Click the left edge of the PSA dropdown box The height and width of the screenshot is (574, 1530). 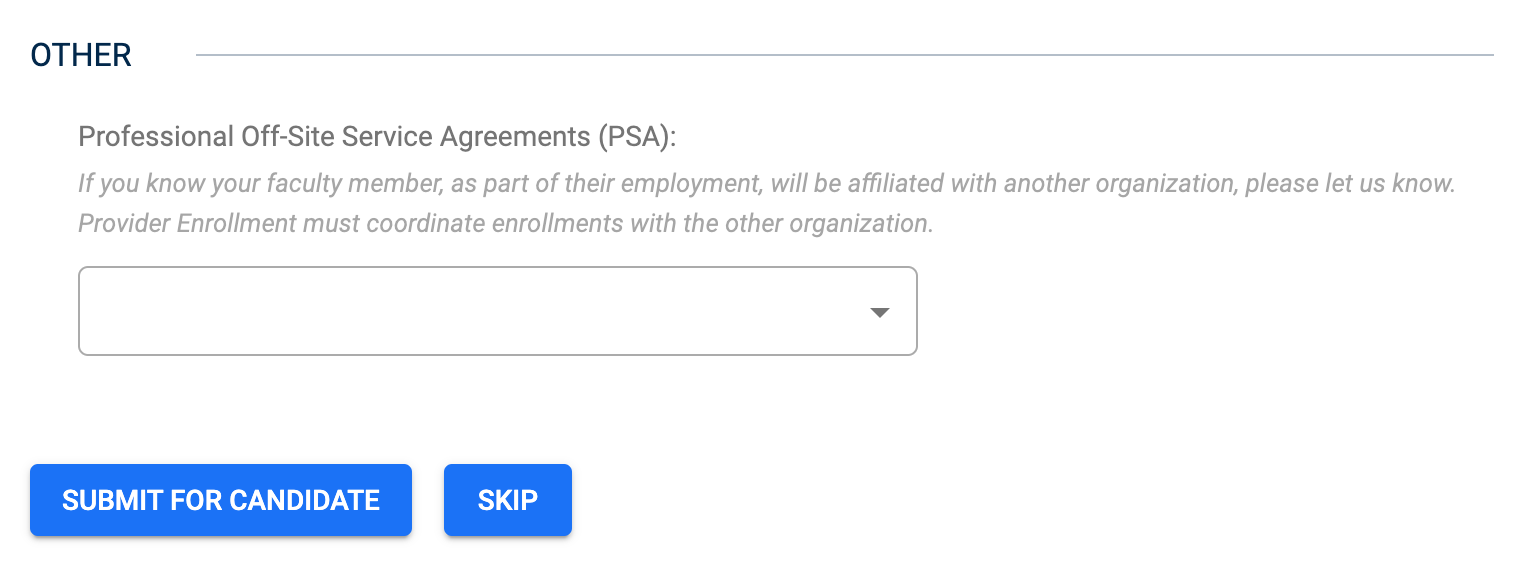click(x=84, y=311)
